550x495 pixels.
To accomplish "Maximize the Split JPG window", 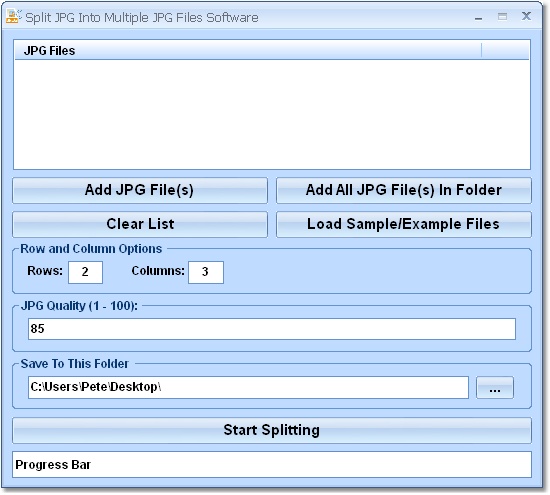I will pyautogui.click(x=502, y=16).
